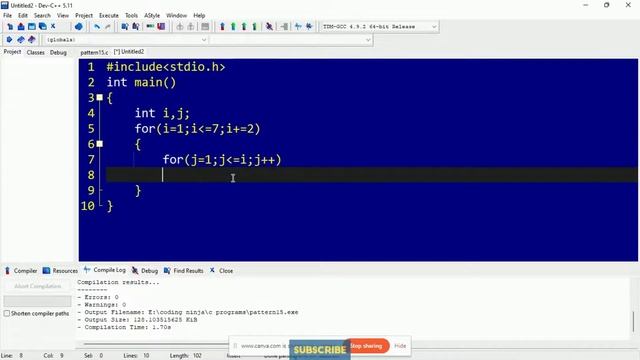The height and width of the screenshot is (360, 640).
Task: Click the Save file toolbar icon
Action: (31, 27)
